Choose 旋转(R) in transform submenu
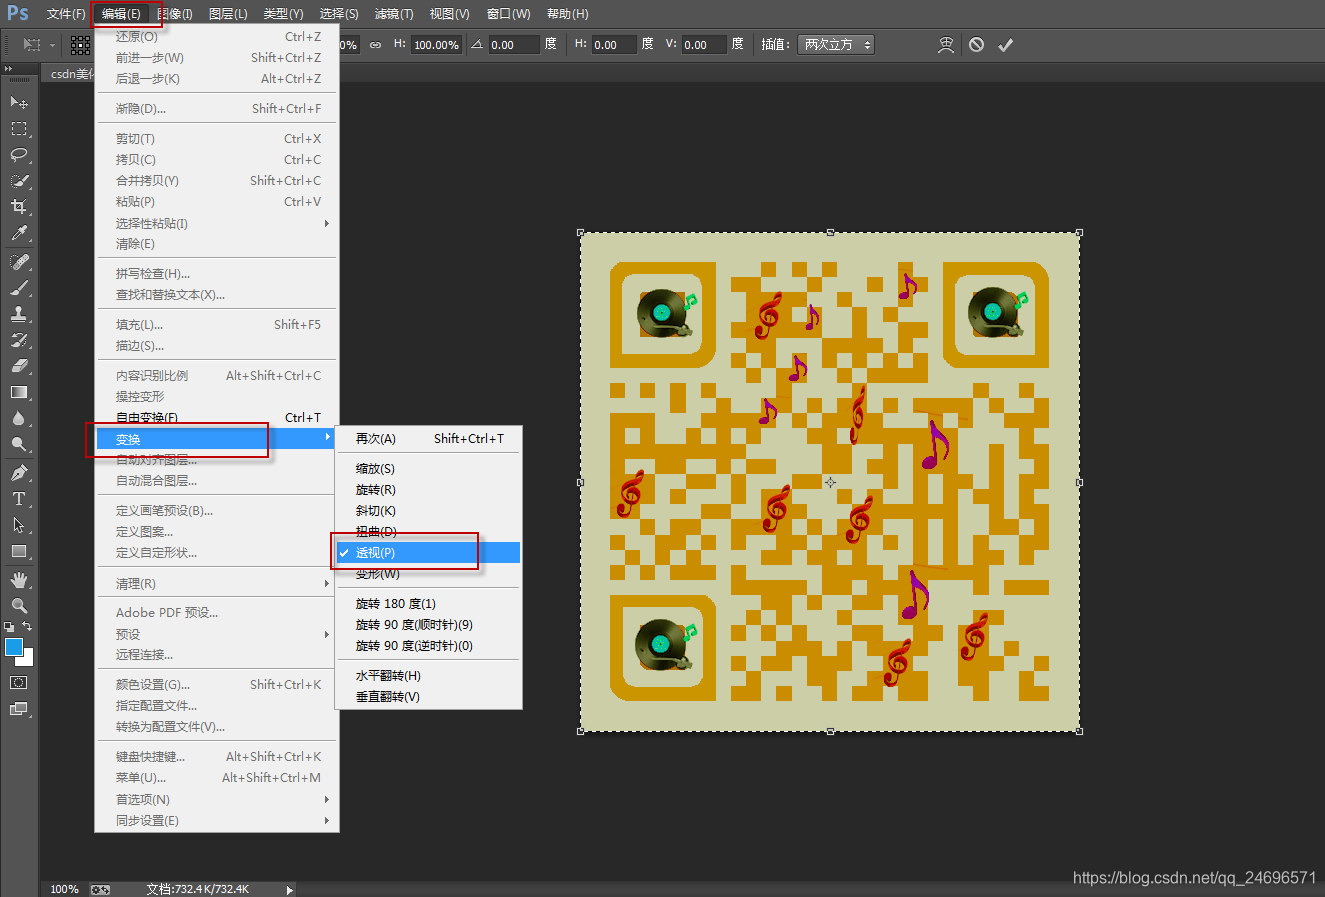The height and width of the screenshot is (897, 1325). point(428,490)
